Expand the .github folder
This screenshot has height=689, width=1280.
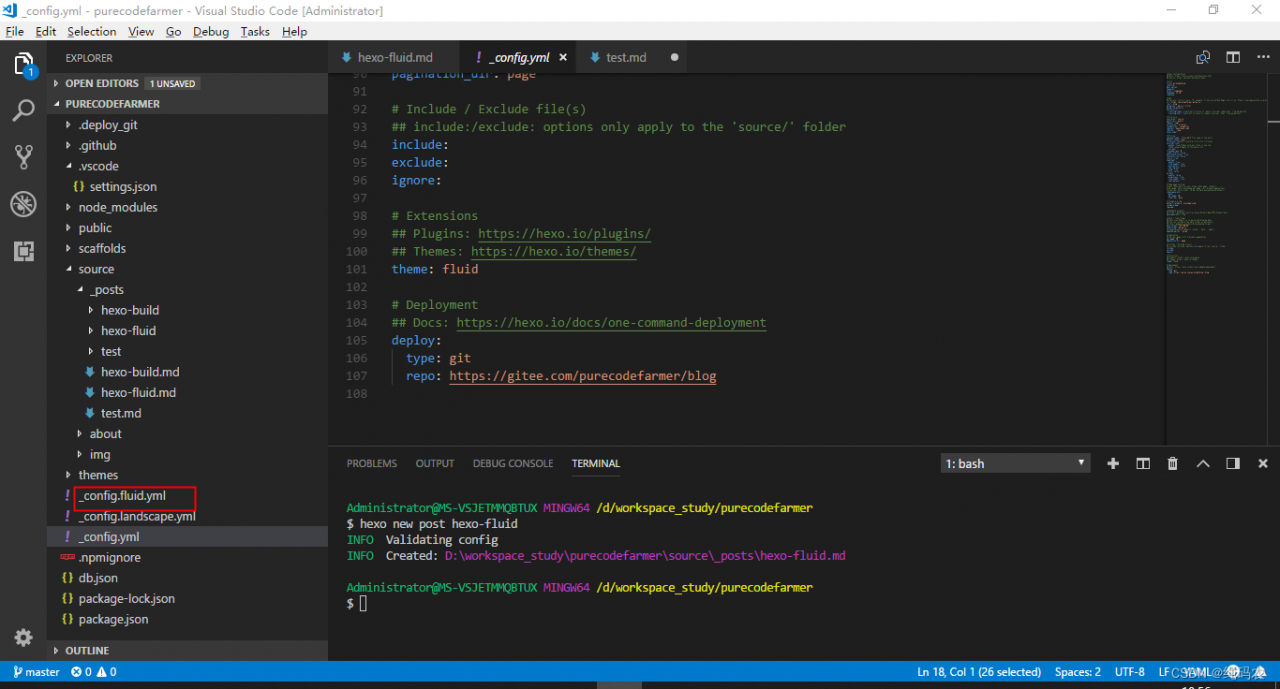point(98,145)
